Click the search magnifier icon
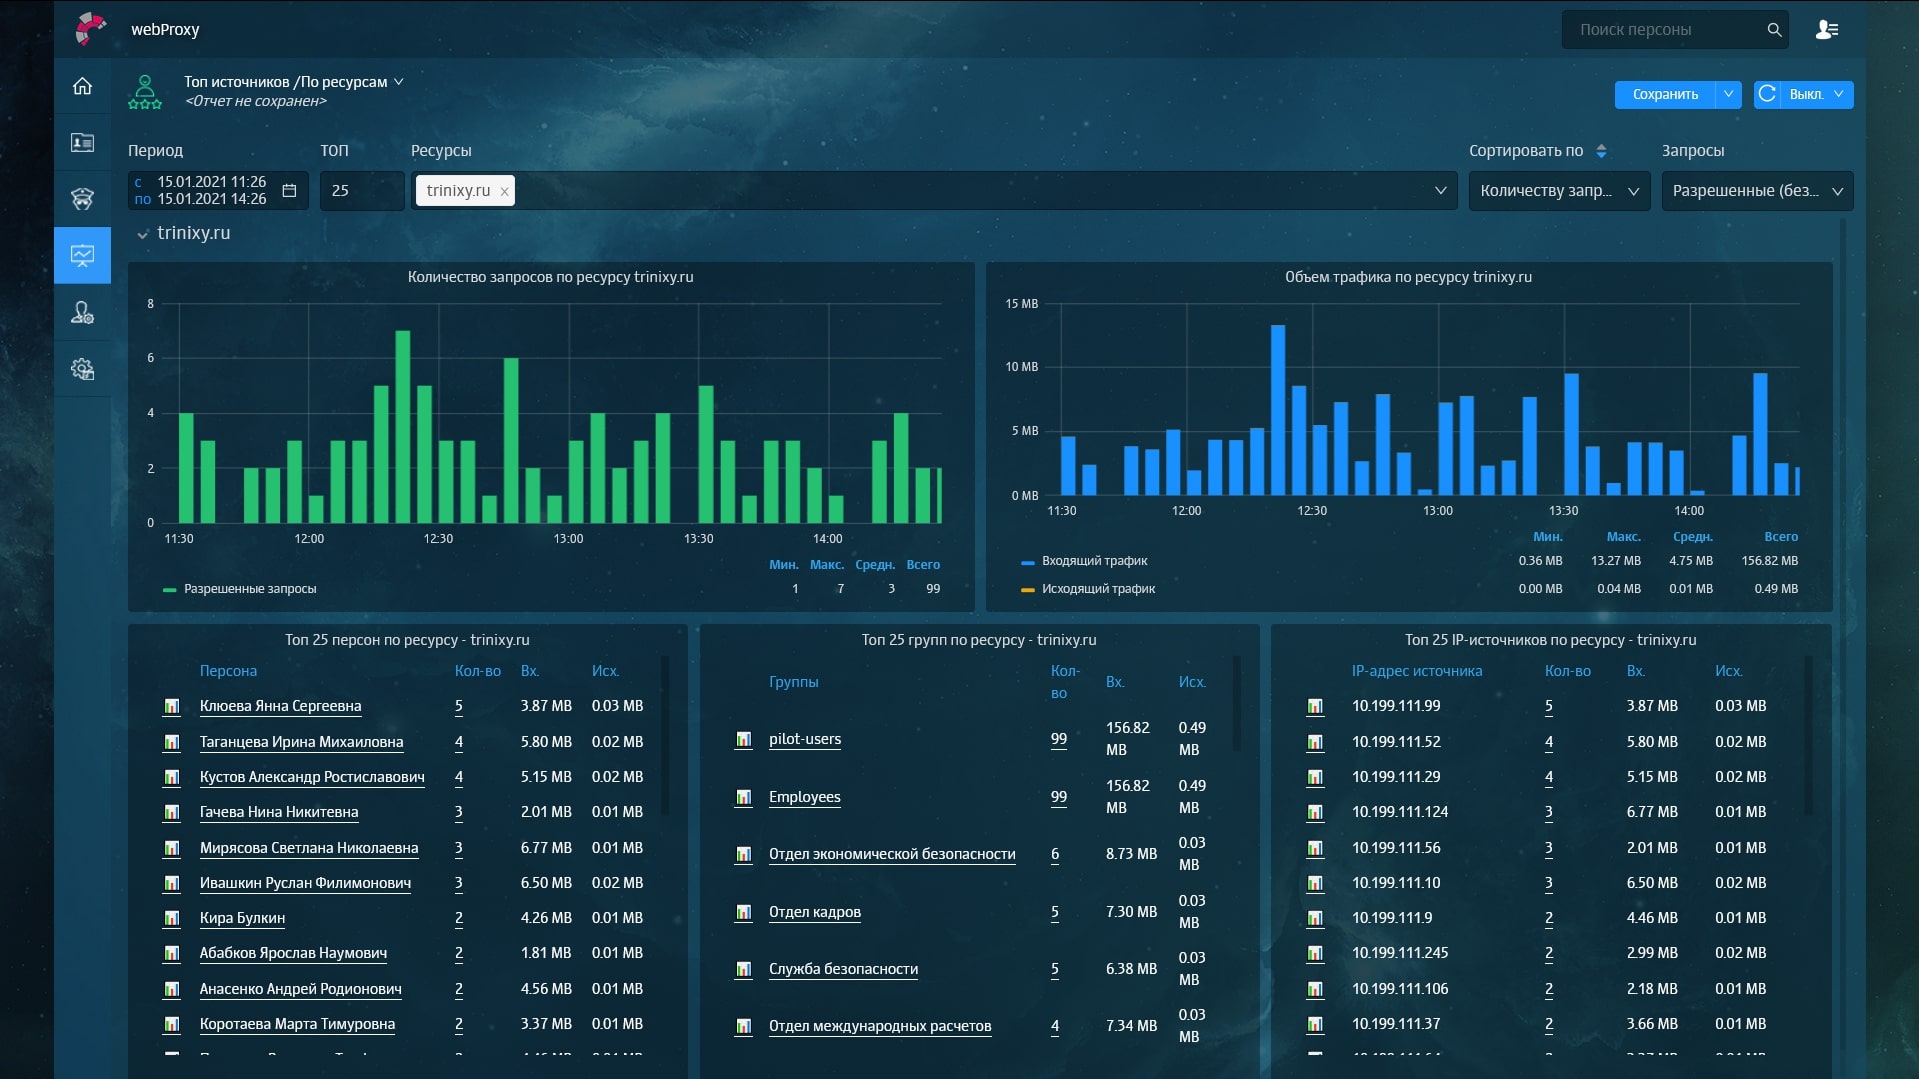This screenshot has height=1079, width=1919. point(1774,30)
